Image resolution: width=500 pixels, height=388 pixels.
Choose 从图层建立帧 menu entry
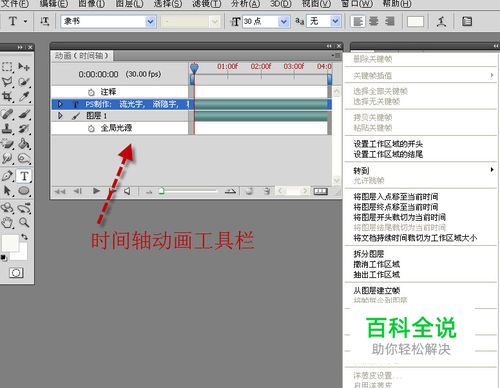click(377, 290)
